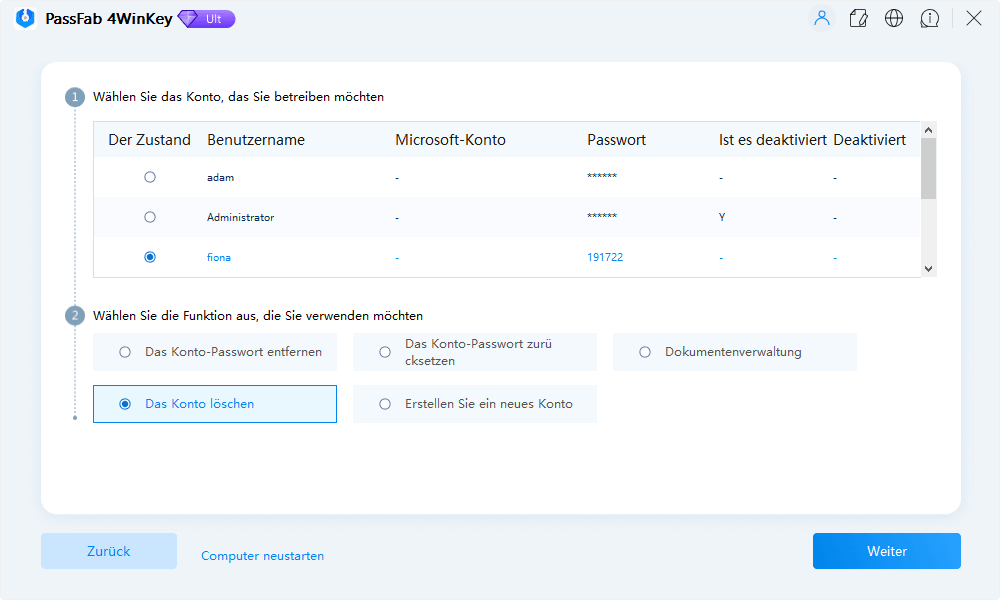Select Erstellen Sie ein neues Konto

click(x=383, y=403)
